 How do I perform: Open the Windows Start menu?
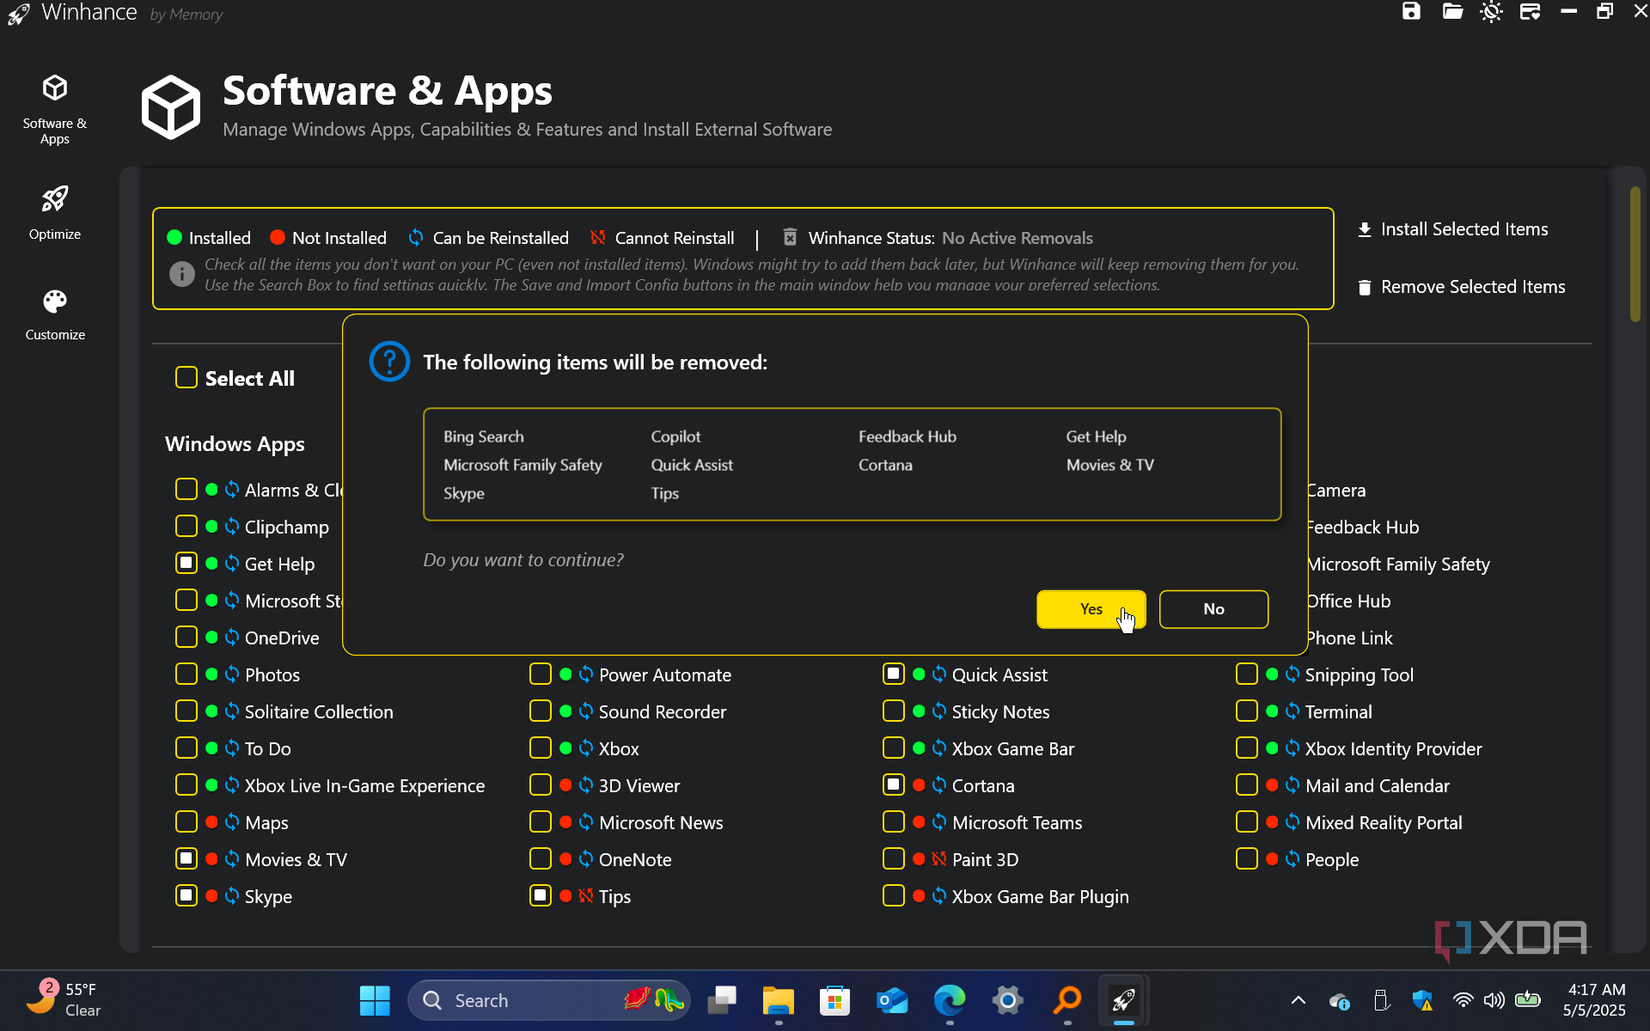point(374,1000)
